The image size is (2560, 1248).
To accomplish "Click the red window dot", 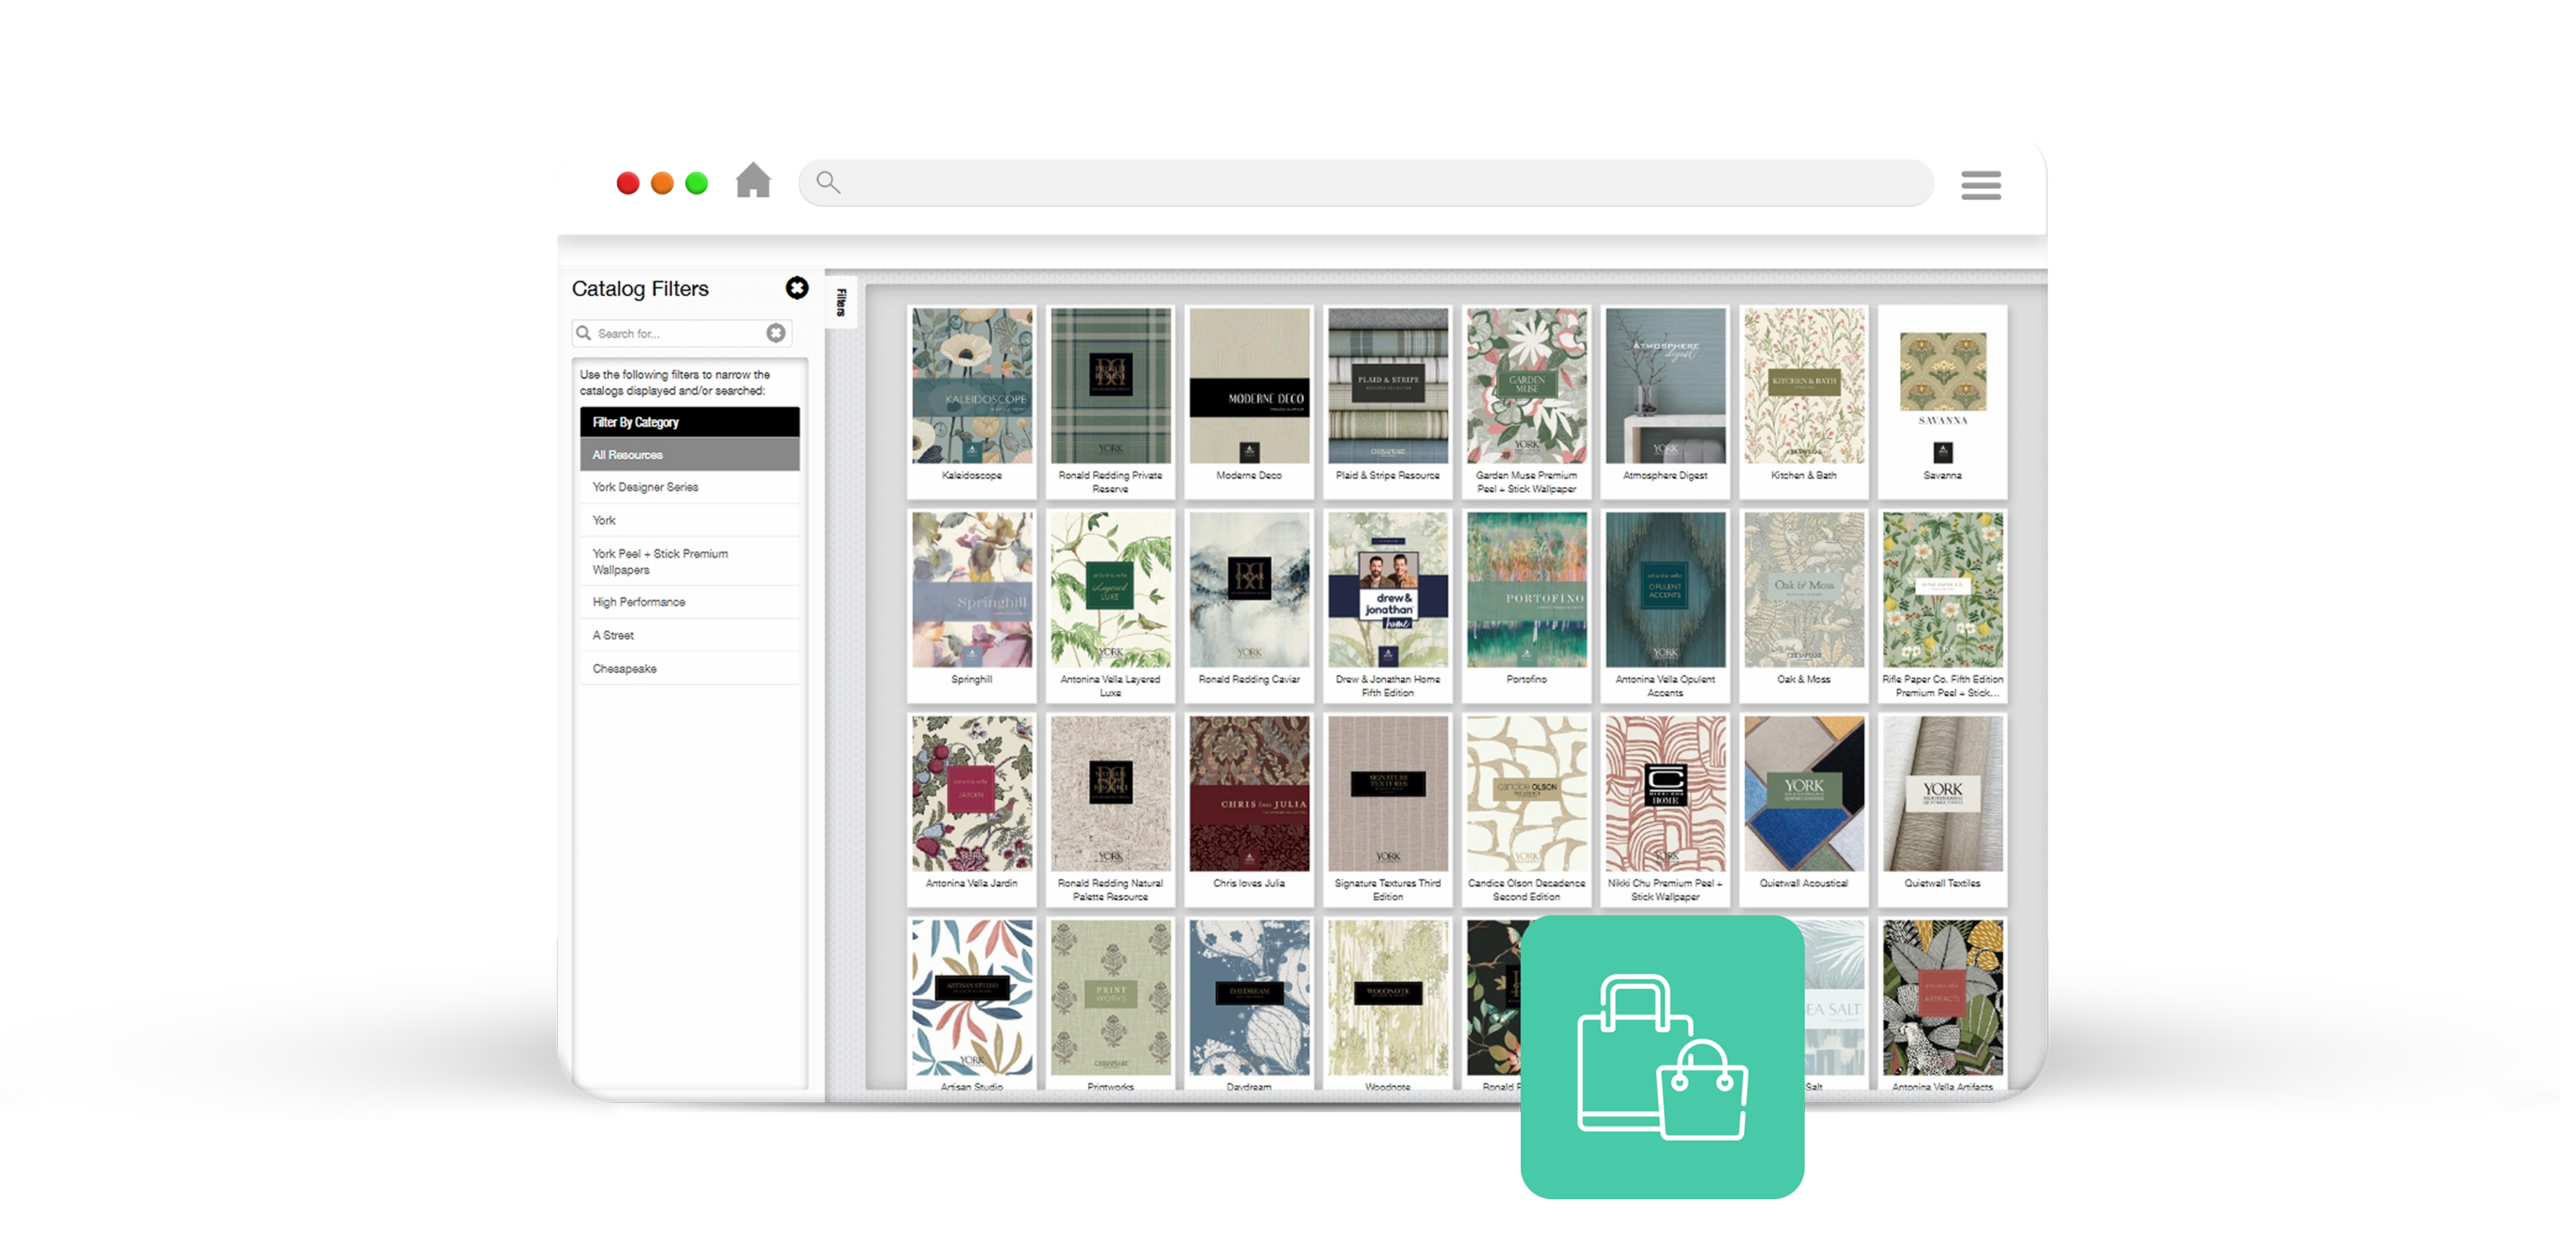I will [628, 183].
